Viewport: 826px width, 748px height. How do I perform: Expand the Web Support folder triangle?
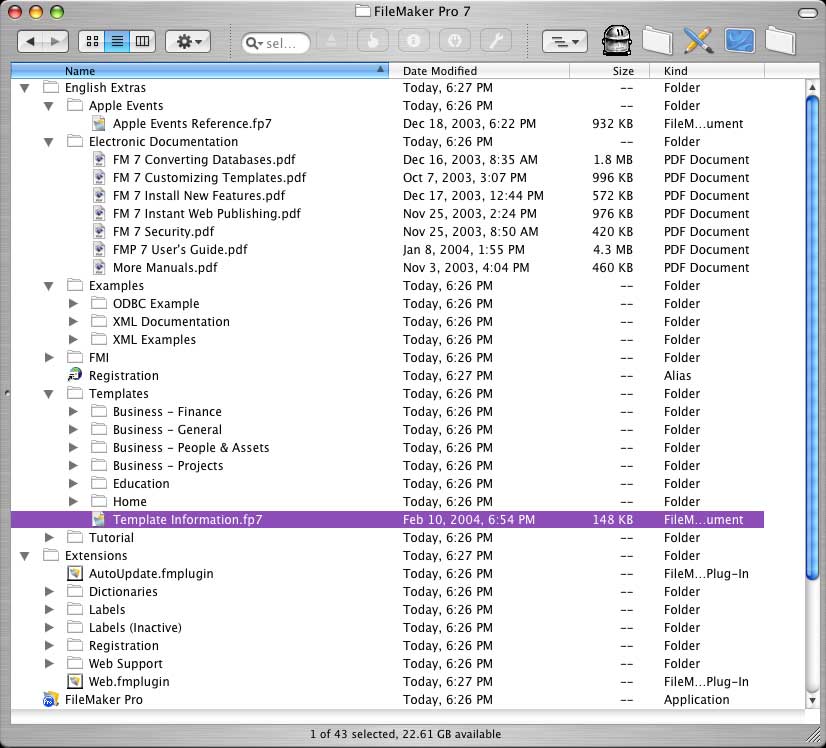click(49, 663)
